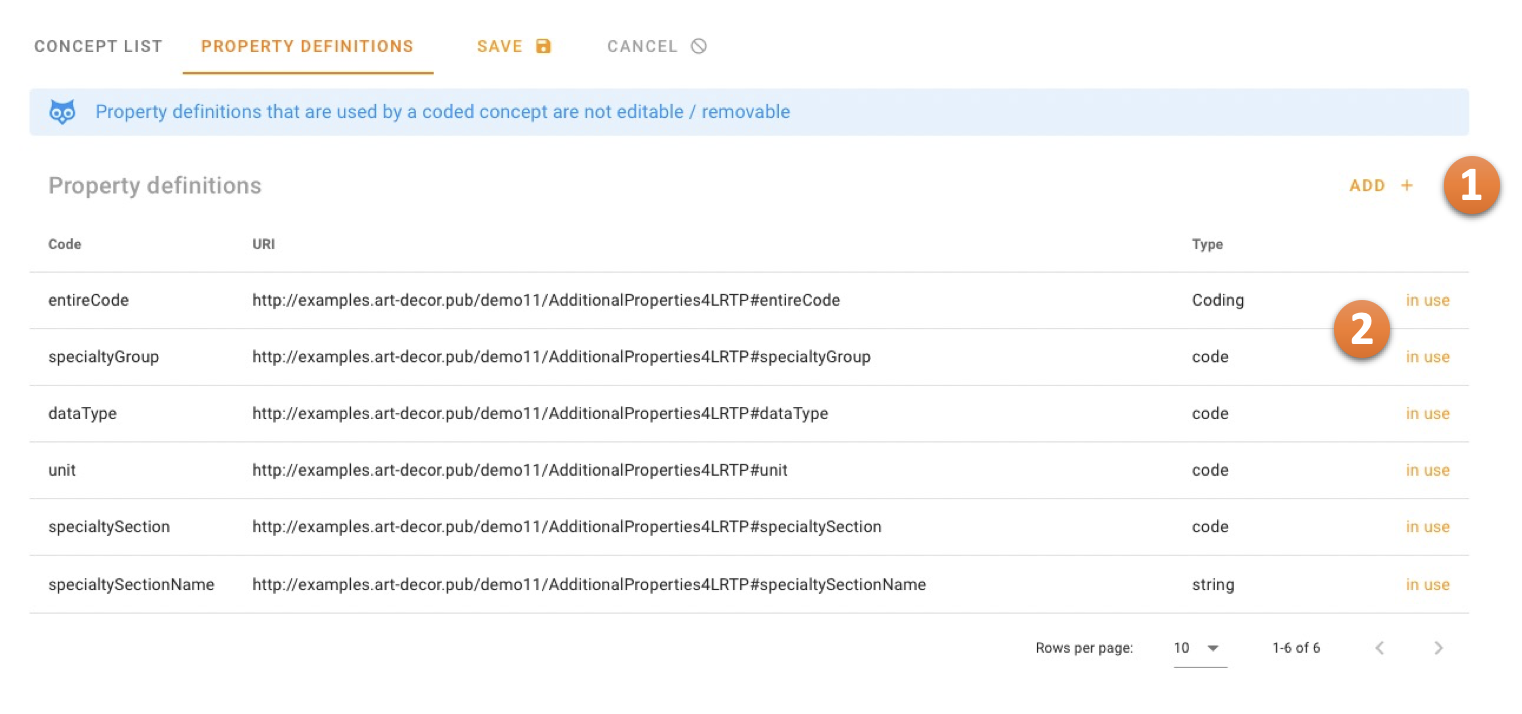Click orange callout marker number 2
The height and width of the screenshot is (714, 1522).
(x=1362, y=331)
